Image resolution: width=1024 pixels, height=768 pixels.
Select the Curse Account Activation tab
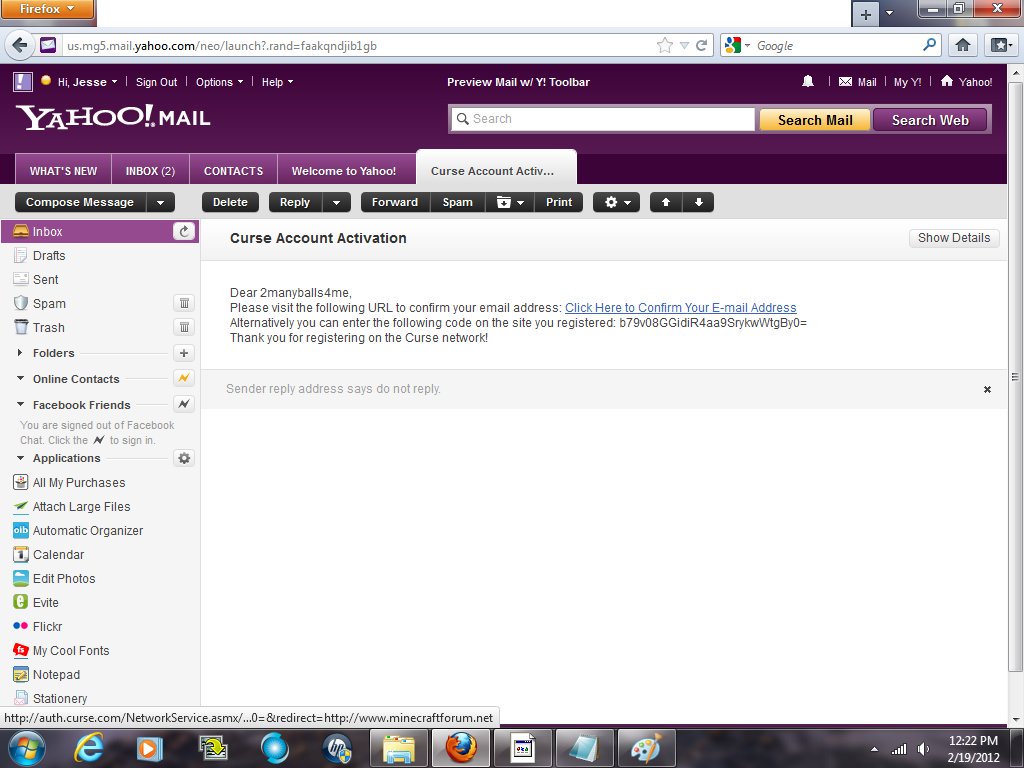coord(496,168)
